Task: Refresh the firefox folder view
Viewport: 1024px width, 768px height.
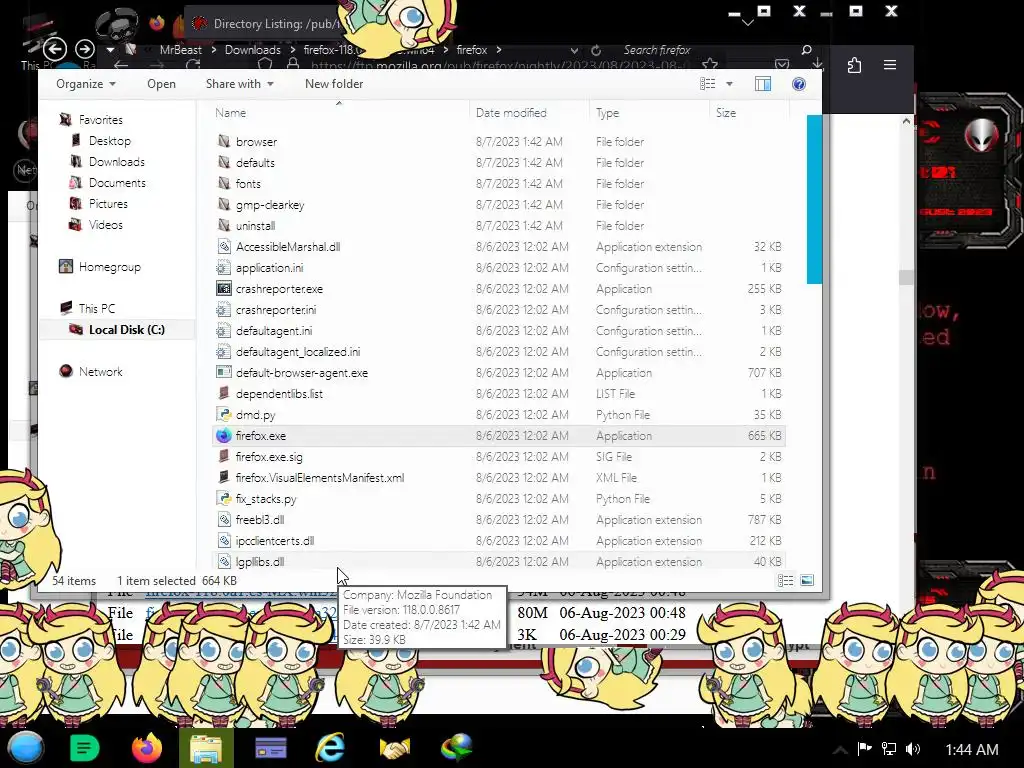Action: [x=596, y=50]
